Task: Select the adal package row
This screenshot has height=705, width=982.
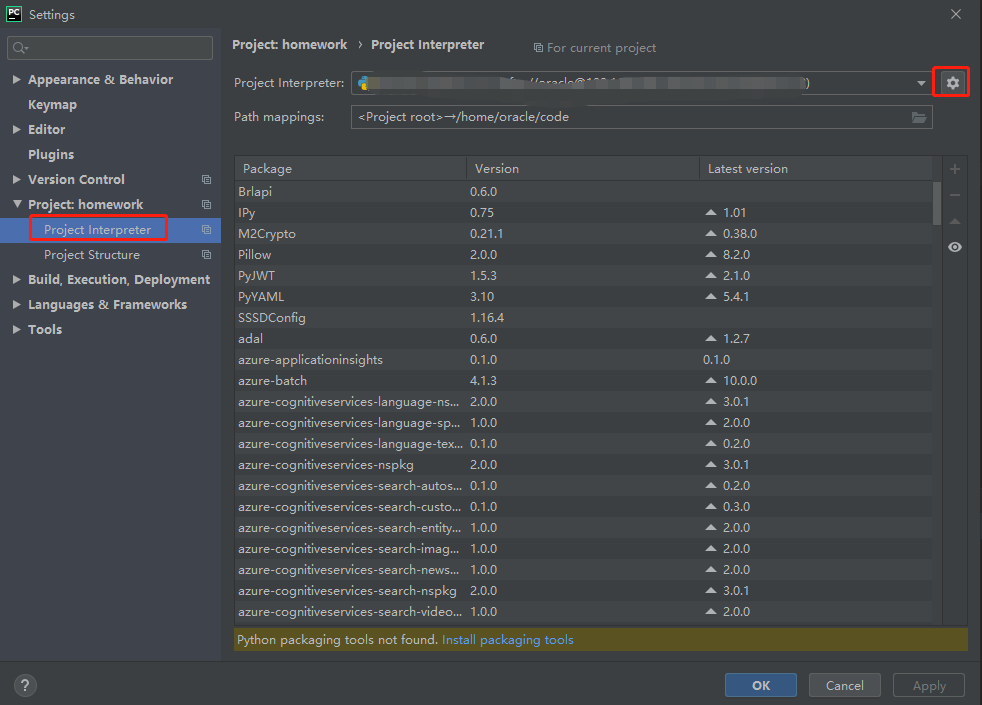Action: coord(584,339)
